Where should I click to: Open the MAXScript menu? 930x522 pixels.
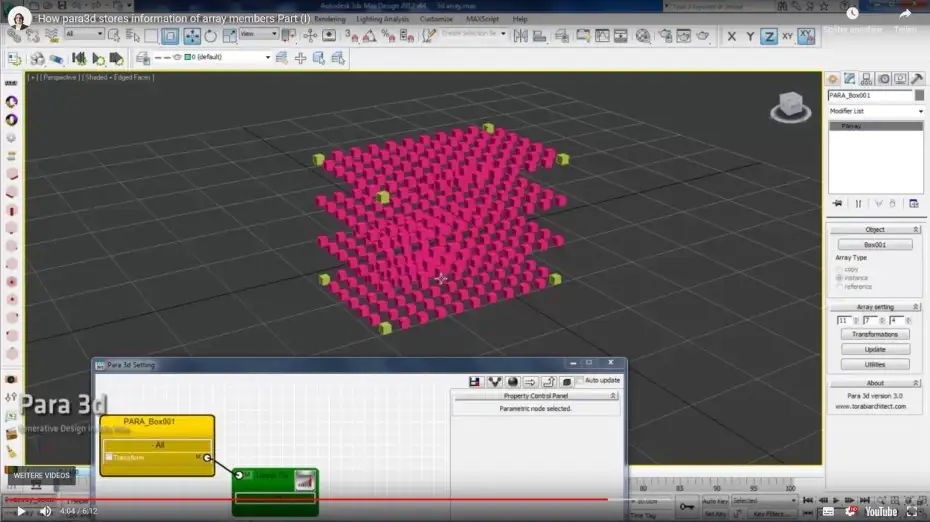[x=482, y=19]
